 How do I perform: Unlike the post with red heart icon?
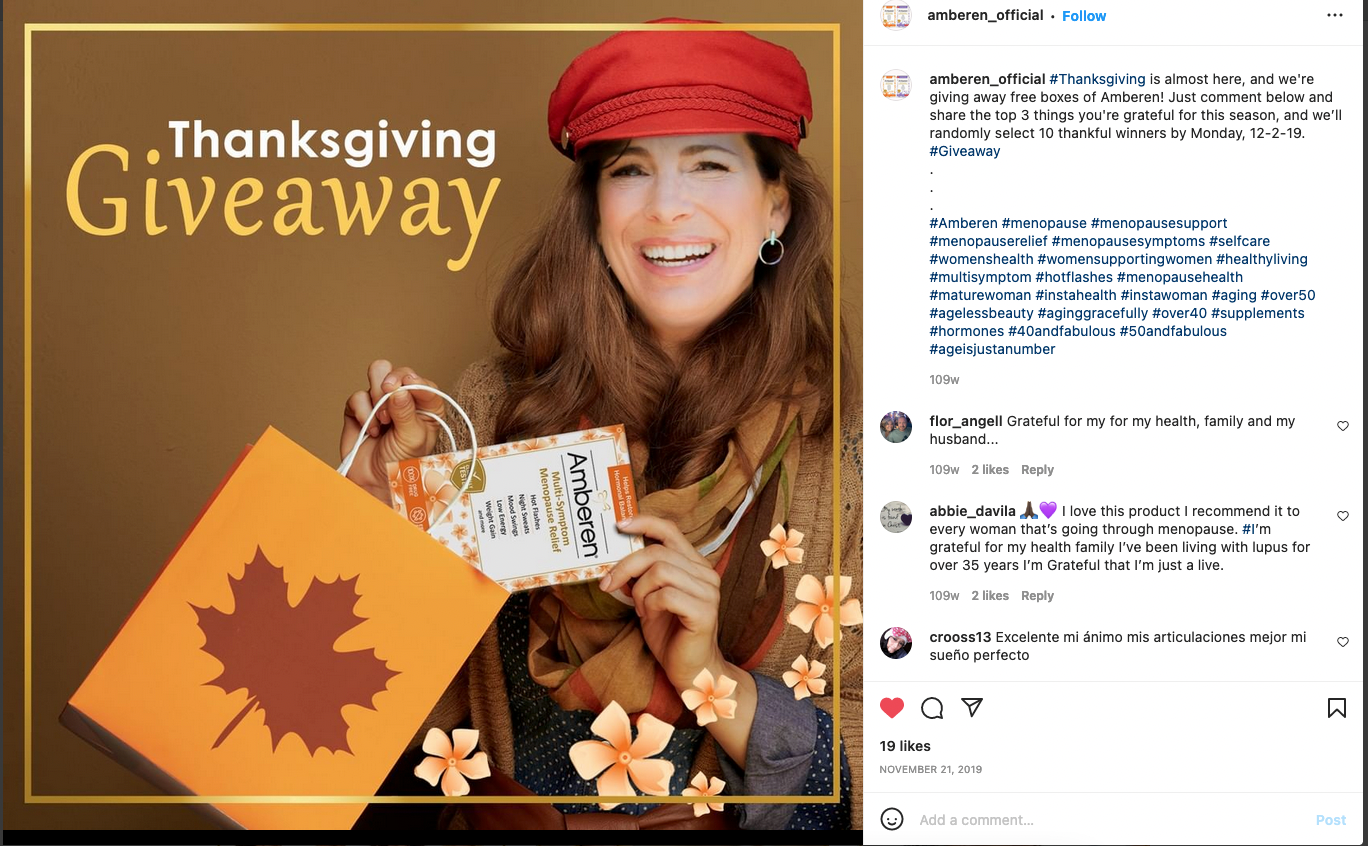point(892,708)
